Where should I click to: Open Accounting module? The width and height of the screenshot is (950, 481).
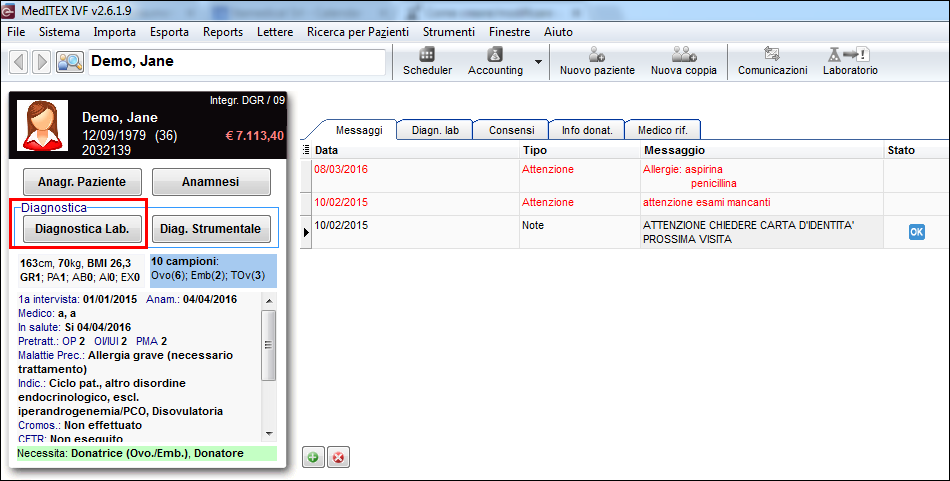495,61
